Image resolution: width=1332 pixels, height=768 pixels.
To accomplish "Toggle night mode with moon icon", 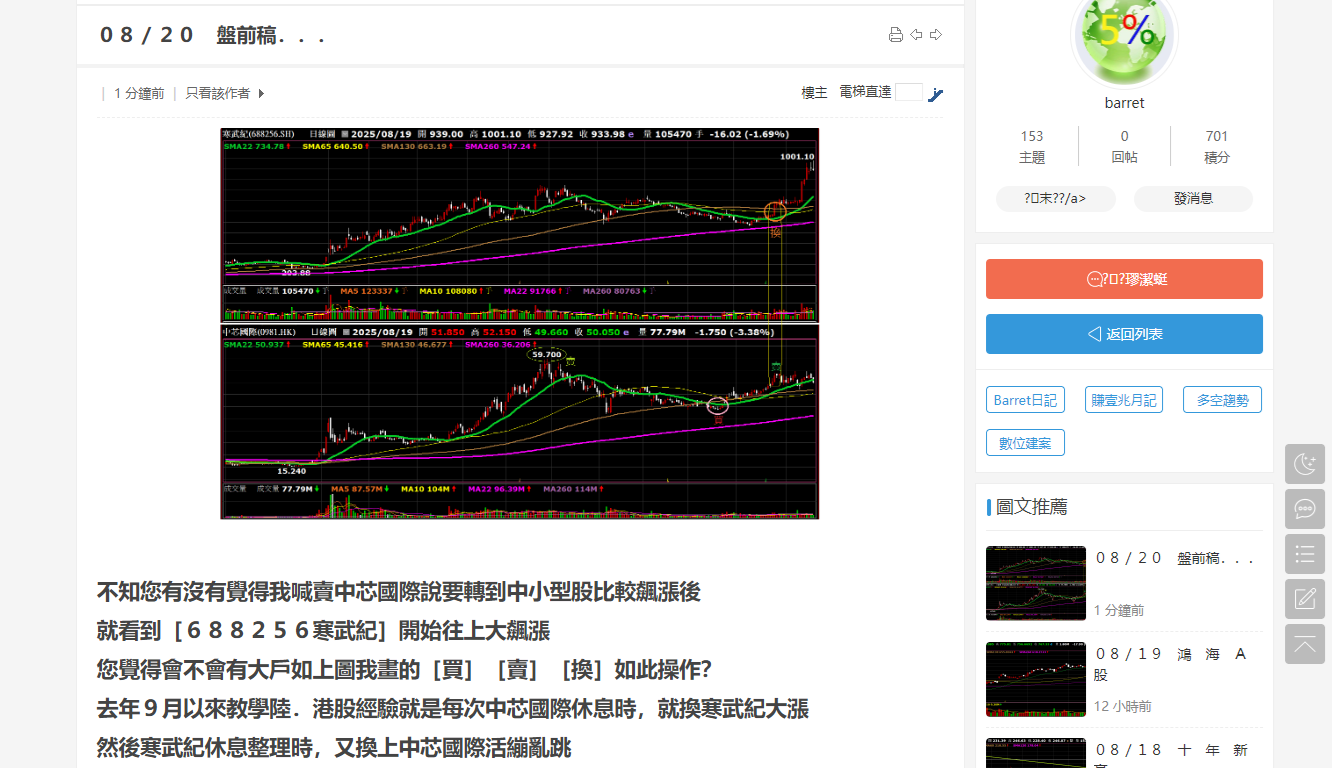I will [1305, 464].
